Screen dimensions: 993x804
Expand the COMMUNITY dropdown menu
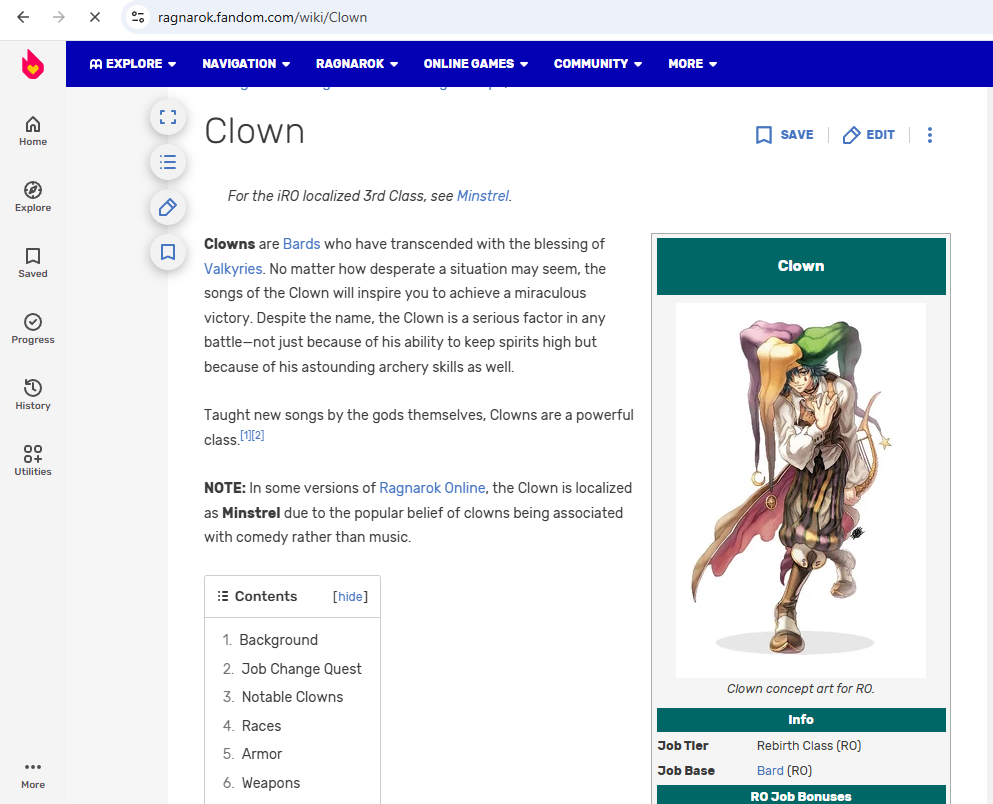tap(598, 64)
